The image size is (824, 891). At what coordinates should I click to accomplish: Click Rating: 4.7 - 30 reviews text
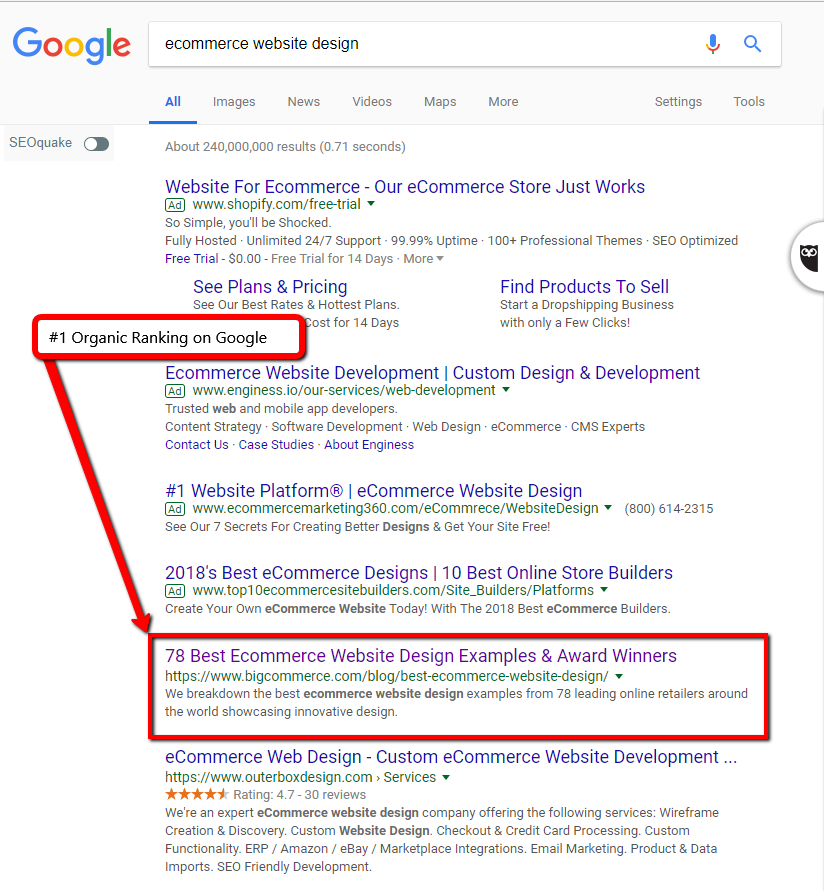click(299, 794)
